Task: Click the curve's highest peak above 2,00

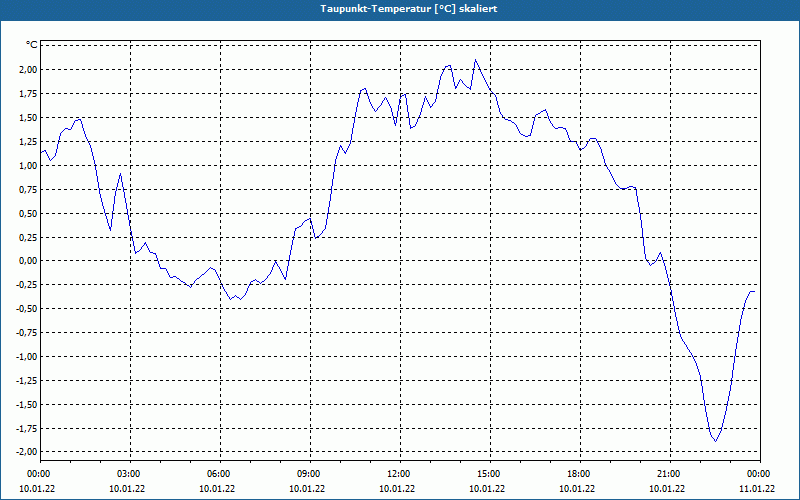Action: coord(476,60)
